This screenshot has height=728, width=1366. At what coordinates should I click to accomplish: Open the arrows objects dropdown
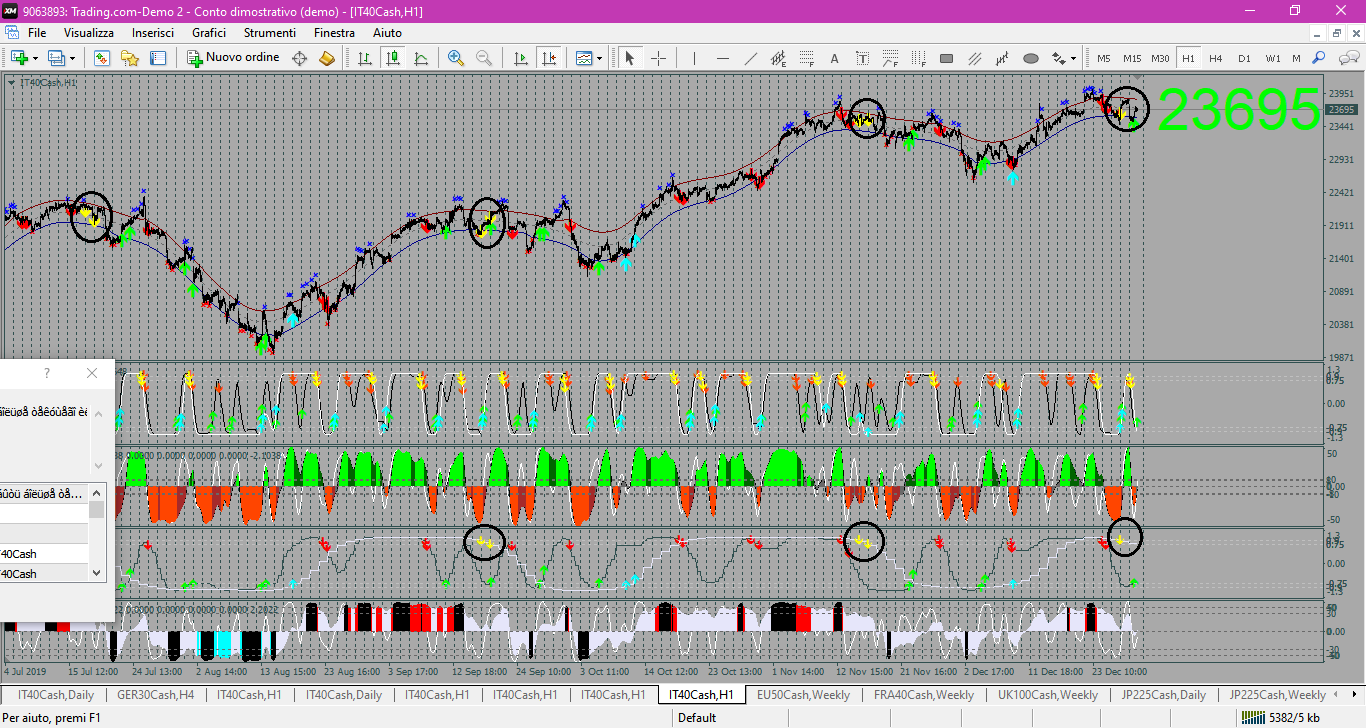[1064, 58]
